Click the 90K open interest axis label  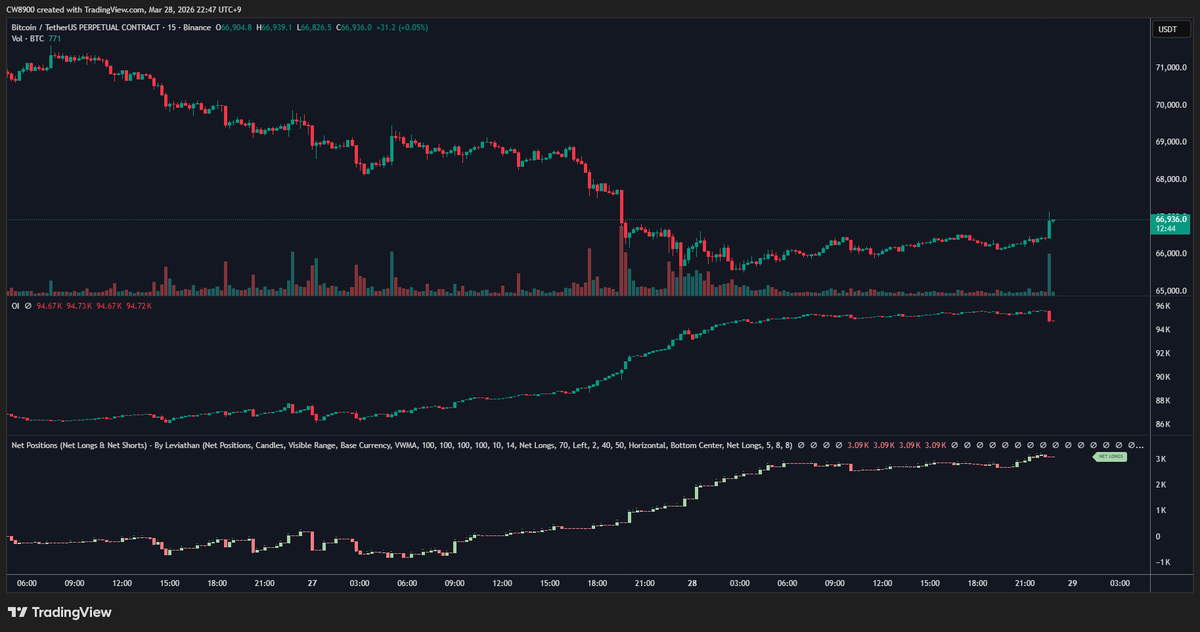point(1163,377)
